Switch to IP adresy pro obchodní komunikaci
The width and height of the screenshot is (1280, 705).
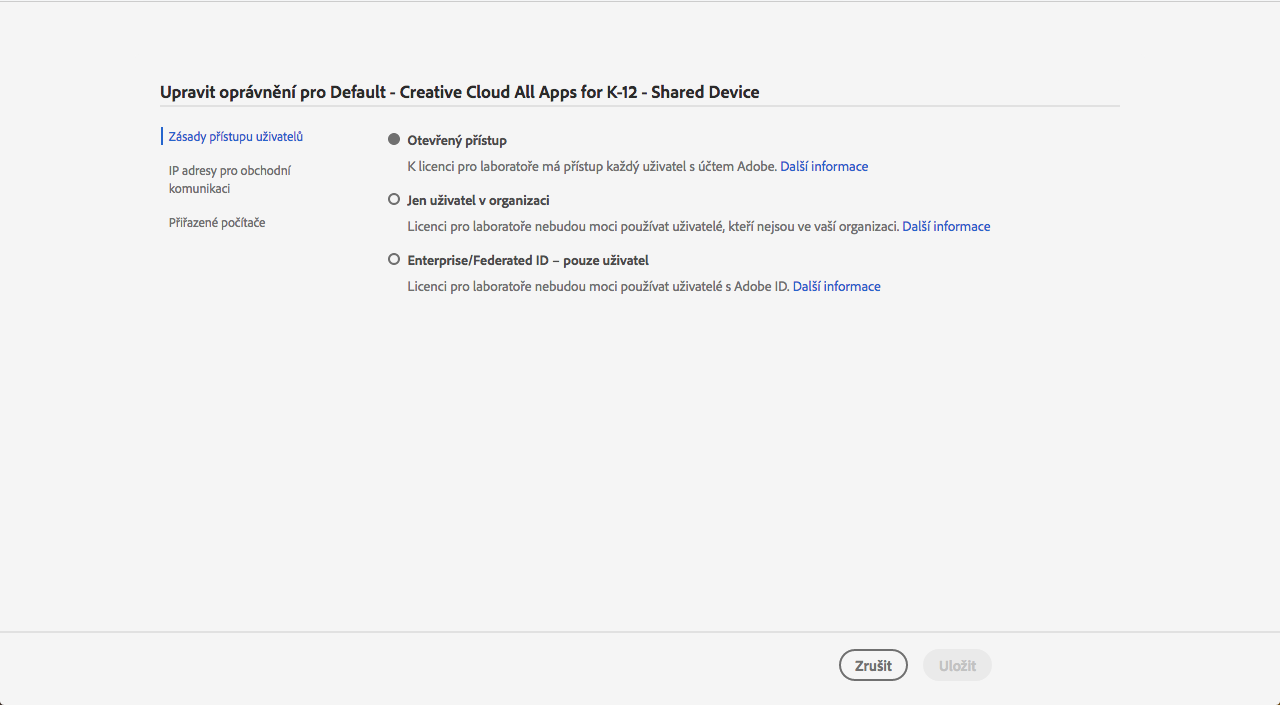point(230,180)
